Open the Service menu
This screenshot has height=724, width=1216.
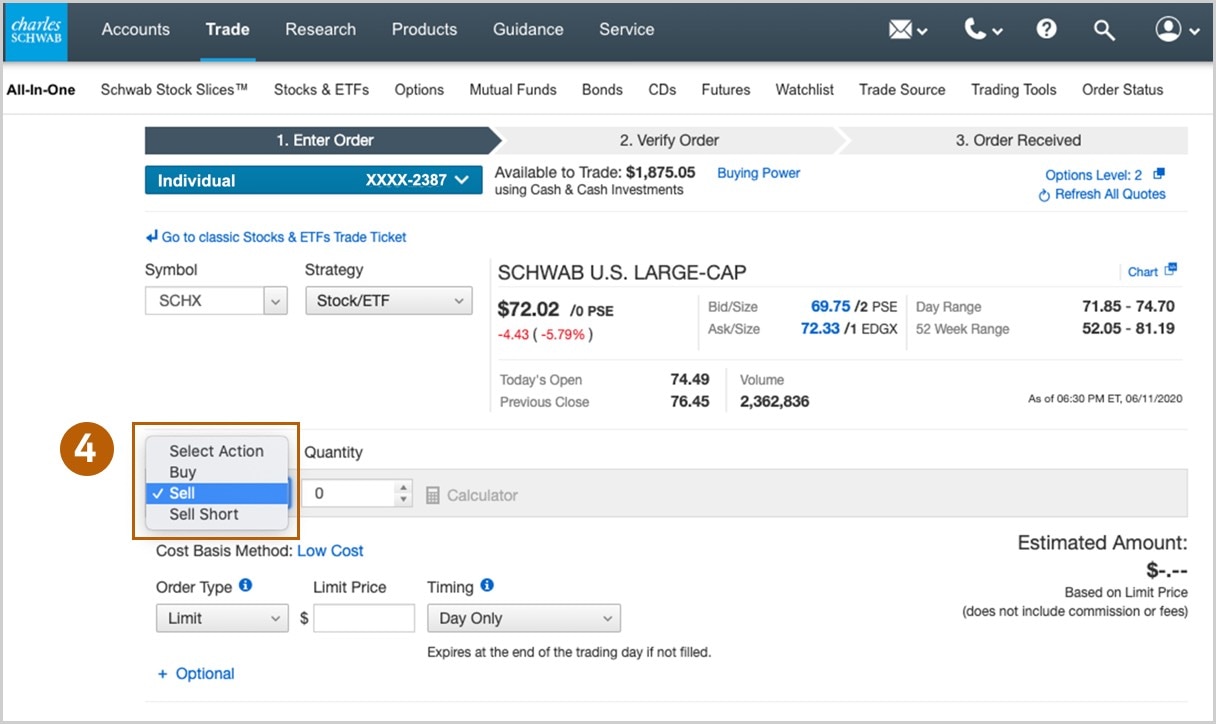coord(627,29)
